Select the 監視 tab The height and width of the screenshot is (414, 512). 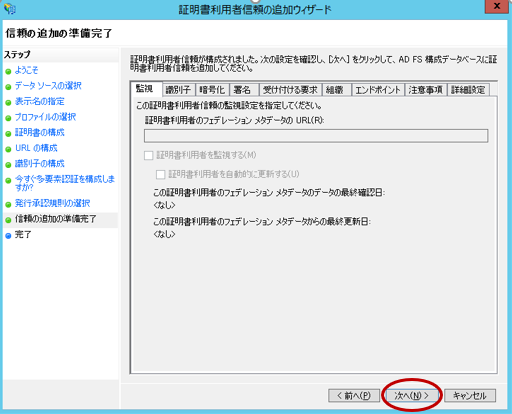point(146,89)
